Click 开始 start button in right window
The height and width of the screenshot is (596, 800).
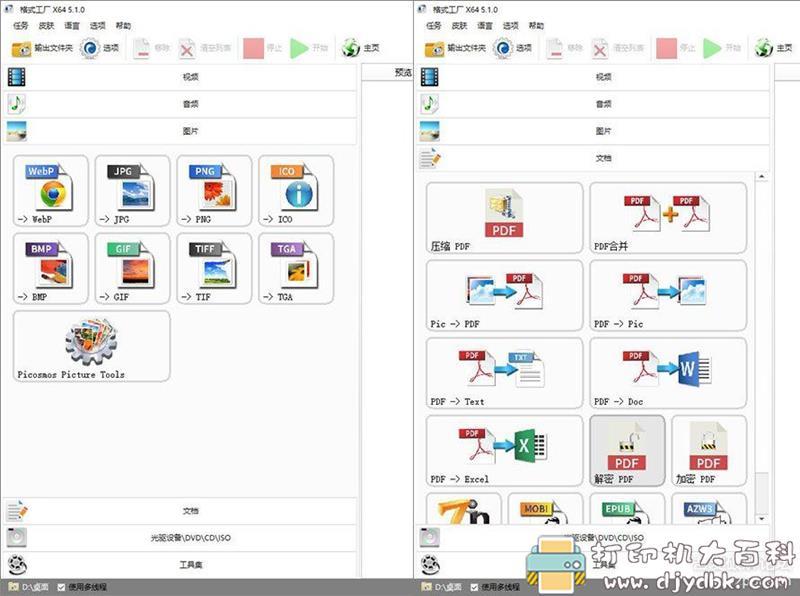click(x=722, y=48)
